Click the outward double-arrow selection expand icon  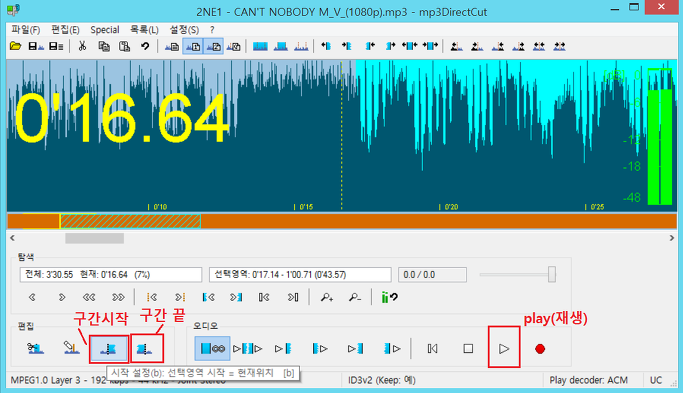[409, 46]
